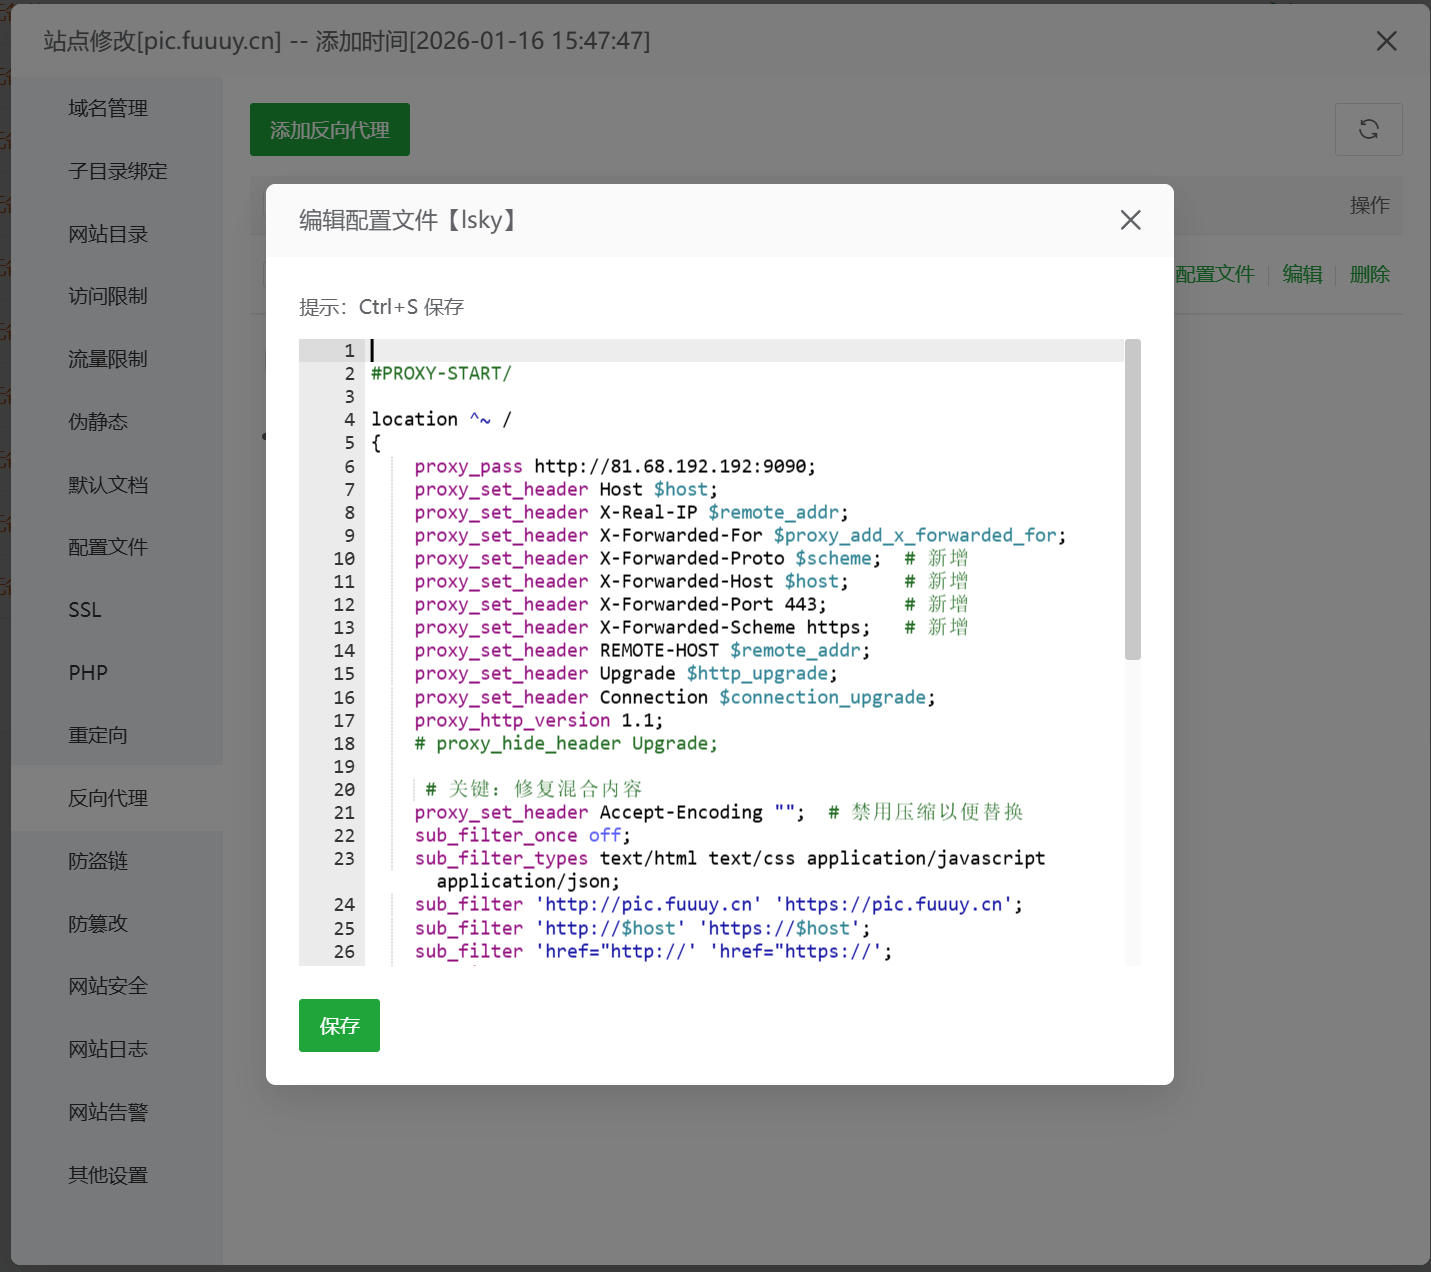Click the 添加反向代理 button

coord(330,129)
